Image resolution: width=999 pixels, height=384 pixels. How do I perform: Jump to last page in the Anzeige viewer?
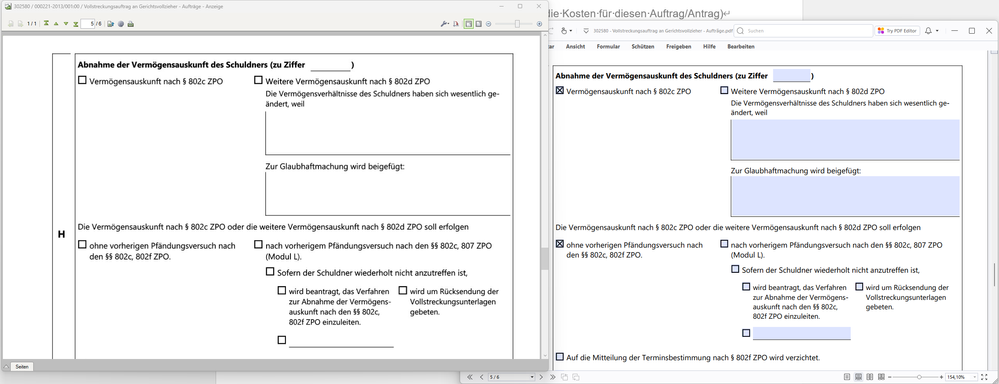click(x=76, y=24)
